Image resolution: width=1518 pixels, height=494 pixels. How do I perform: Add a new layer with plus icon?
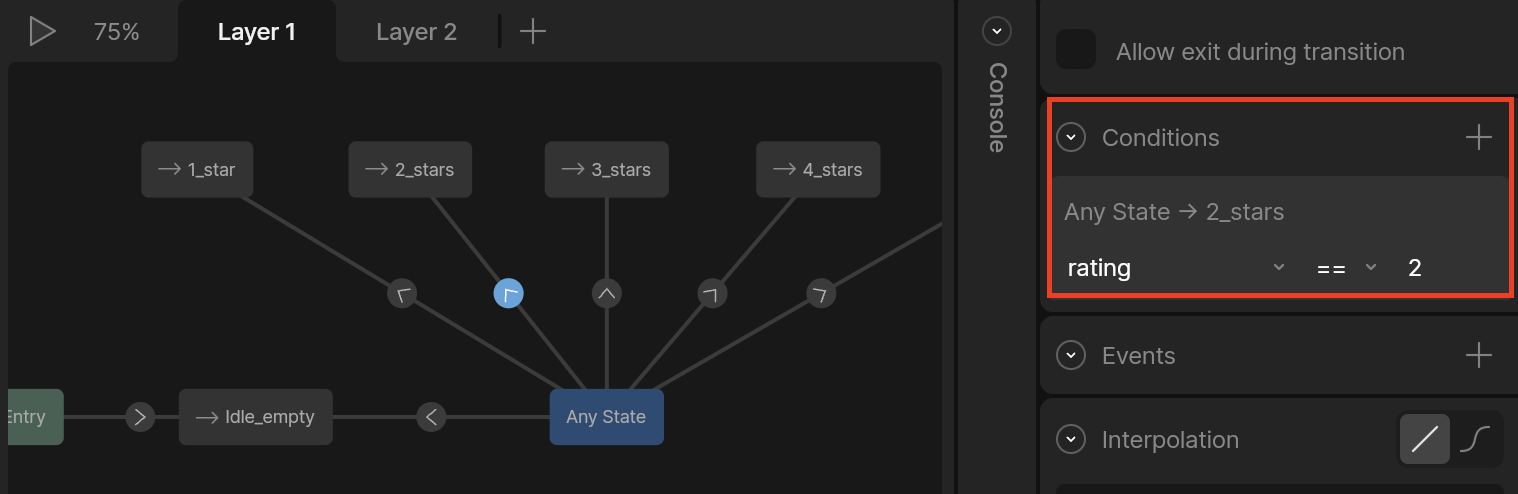[x=533, y=32]
